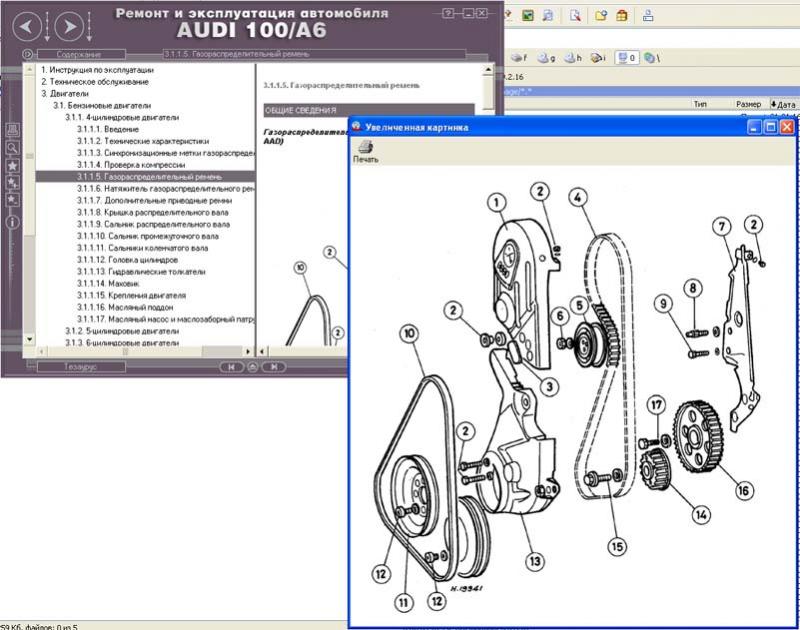Open '3.1.1.4. Проверка компрессии'
The width and height of the screenshot is (800, 630).
pyautogui.click(x=131, y=165)
